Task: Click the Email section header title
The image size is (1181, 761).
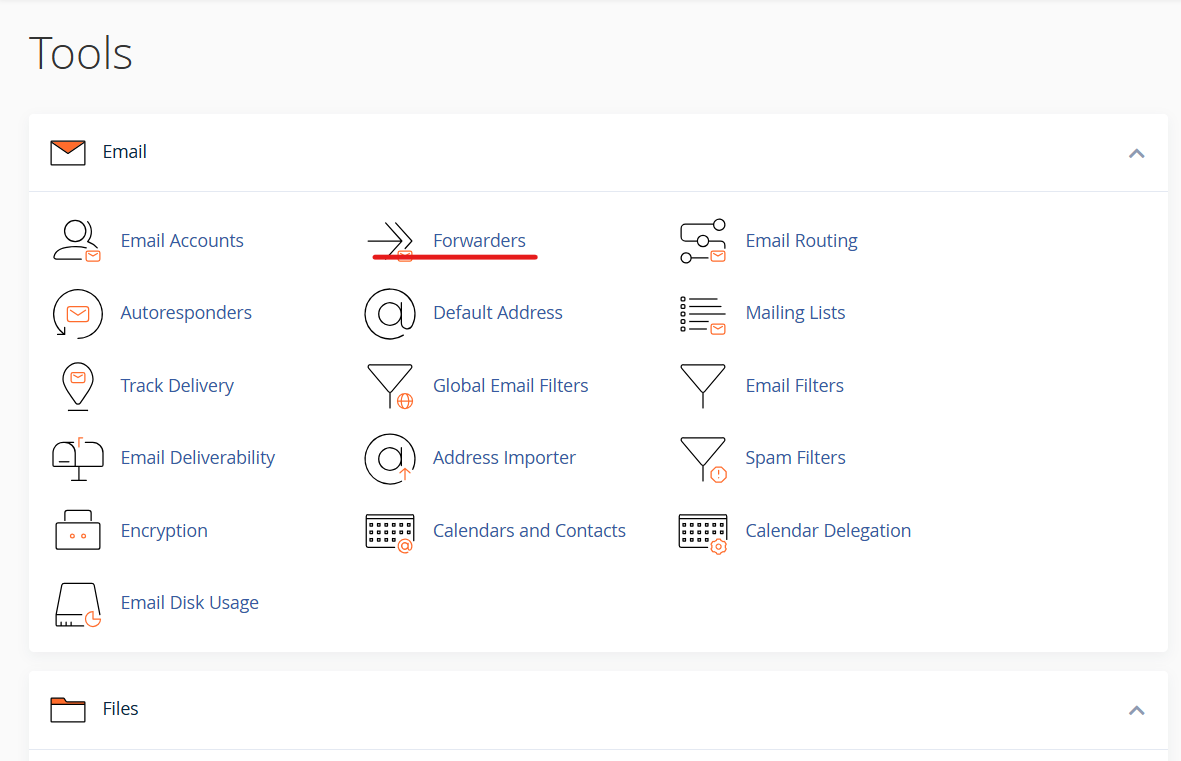Action: coord(125,152)
